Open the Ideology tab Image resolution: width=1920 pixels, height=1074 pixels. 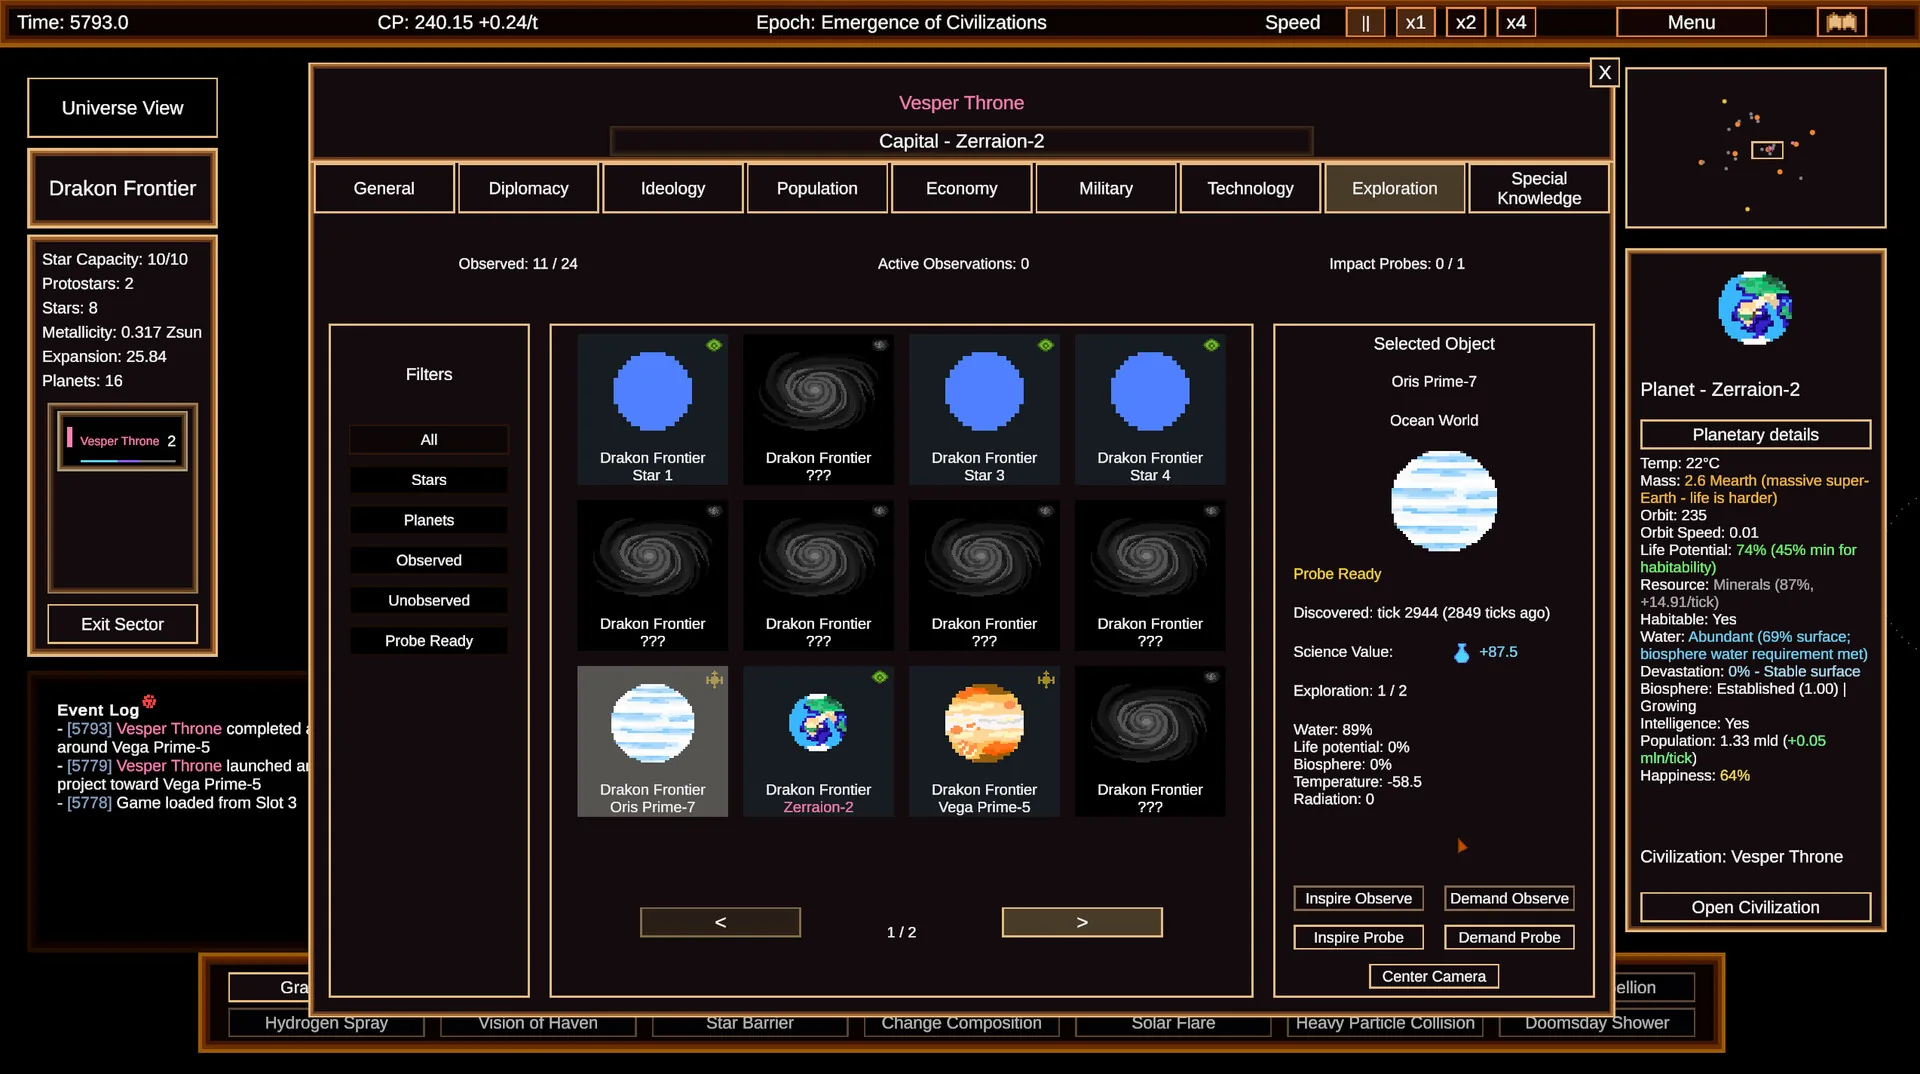(x=673, y=188)
